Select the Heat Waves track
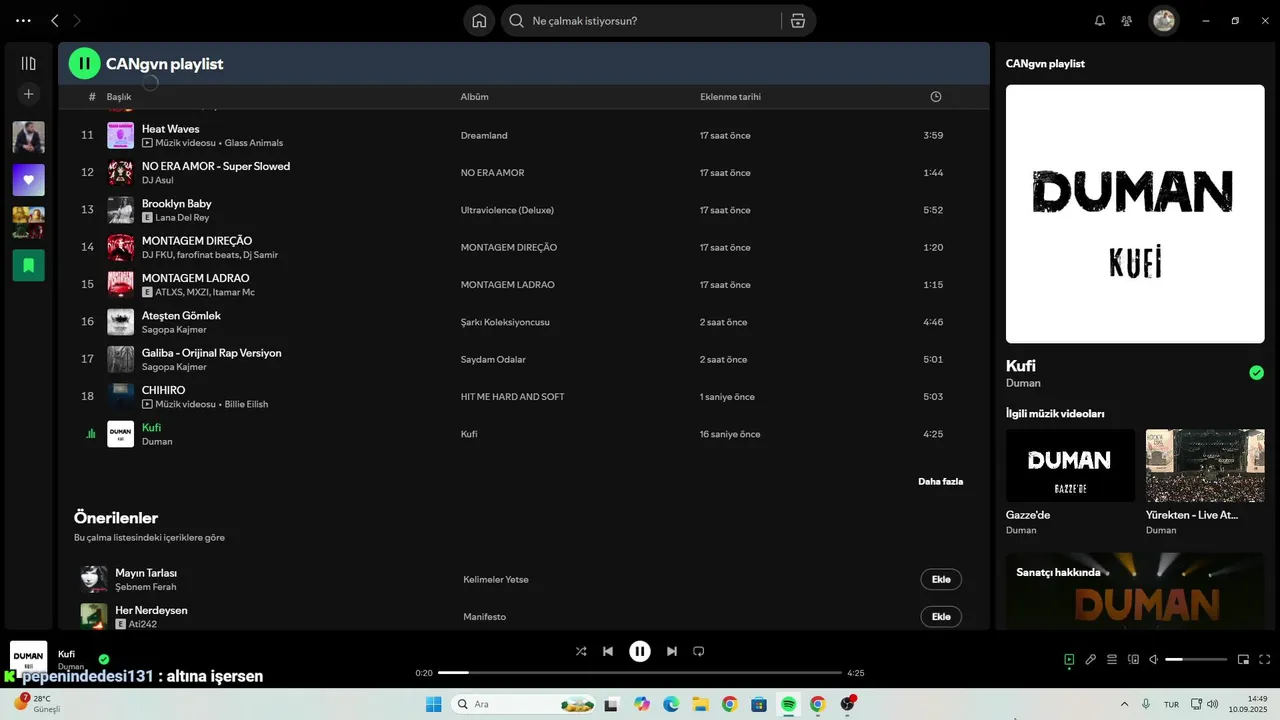The image size is (1280, 720). (x=170, y=129)
